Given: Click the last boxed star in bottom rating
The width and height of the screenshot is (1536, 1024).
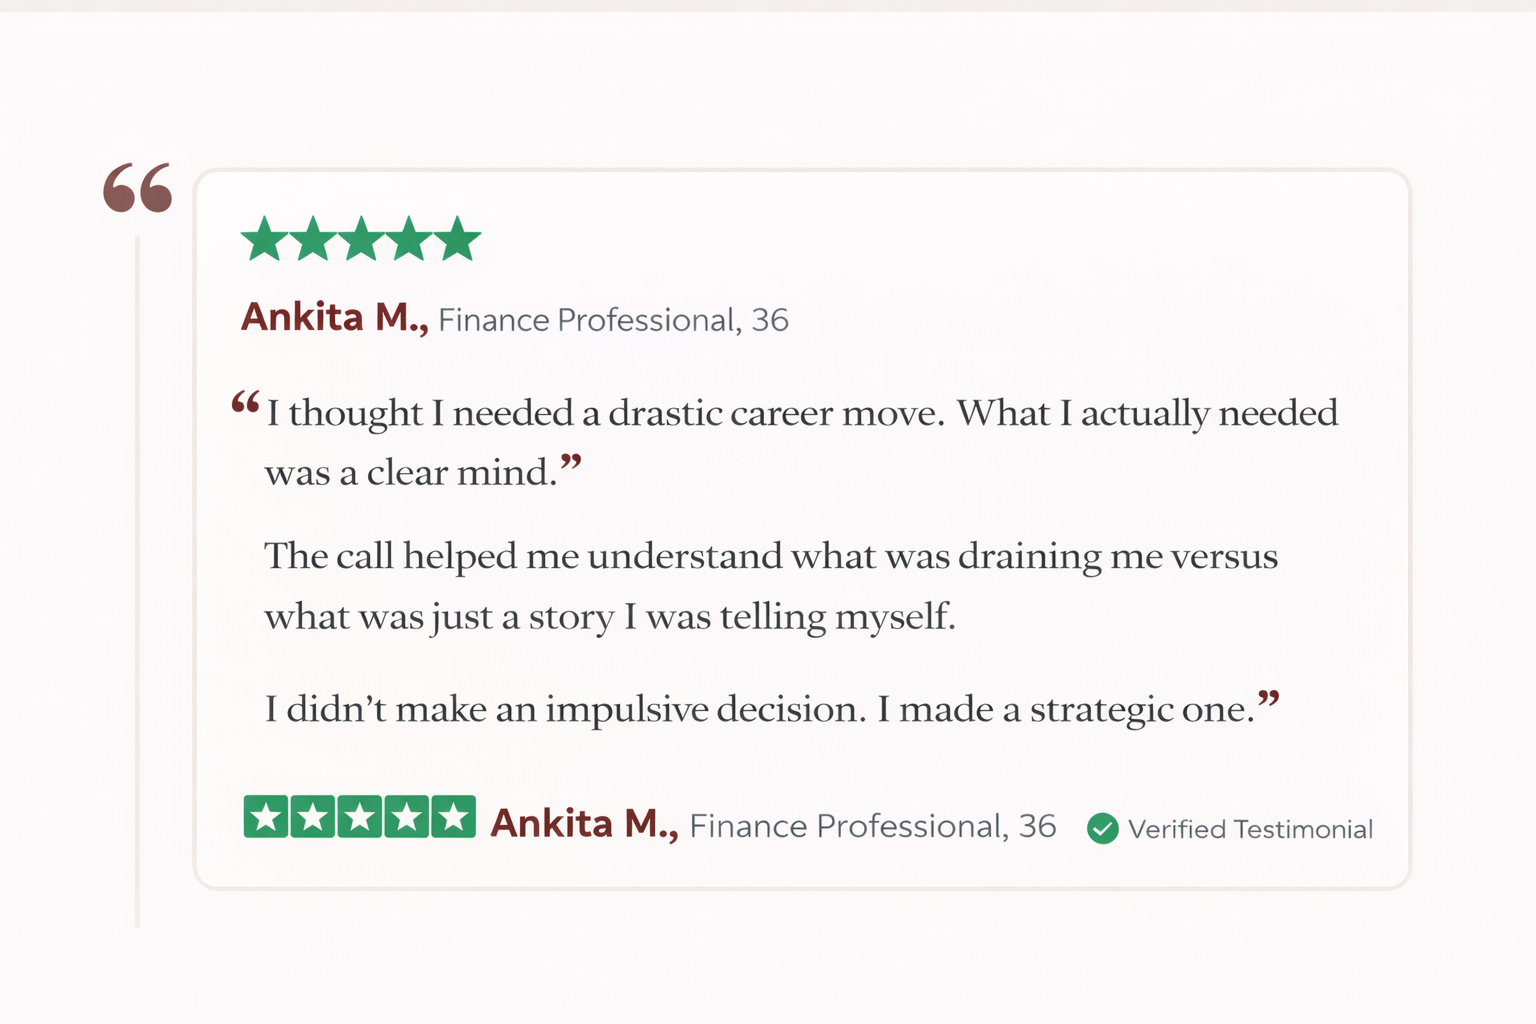Looking at the screenshot, I should [x=453, y=817].
